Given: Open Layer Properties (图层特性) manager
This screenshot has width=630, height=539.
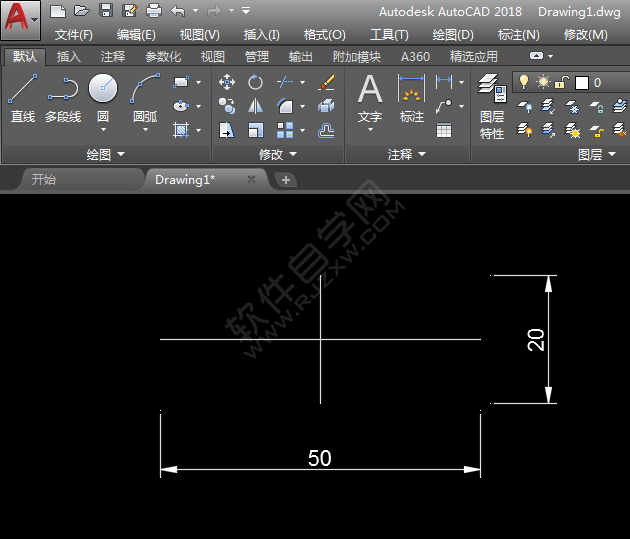Looking at the screenshot, I should tap(491, 108).
